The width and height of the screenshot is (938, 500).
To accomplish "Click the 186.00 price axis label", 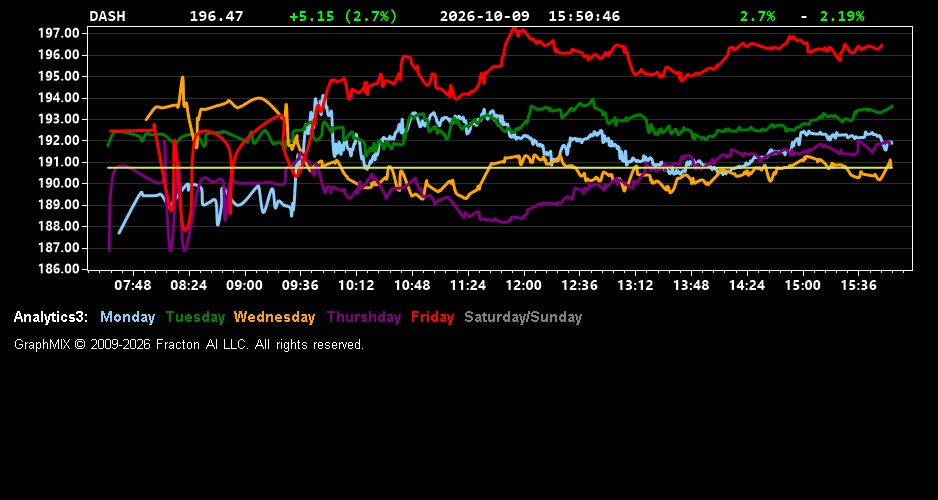I will click(58, 269).
